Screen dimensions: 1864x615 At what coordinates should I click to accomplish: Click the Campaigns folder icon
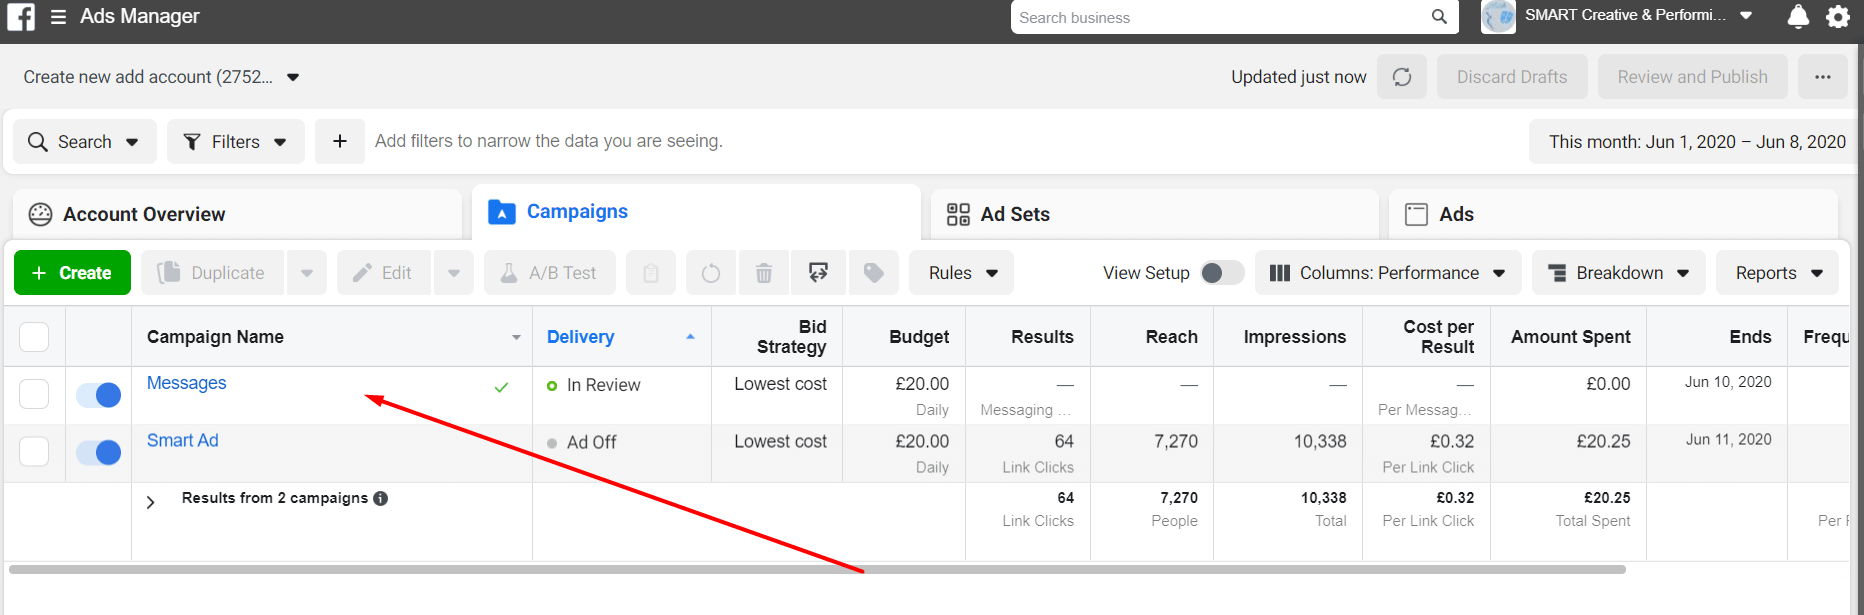501,212
